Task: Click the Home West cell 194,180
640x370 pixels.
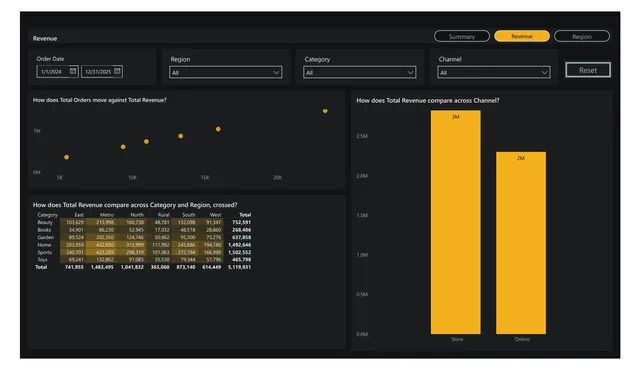Action: coord(212,245)
